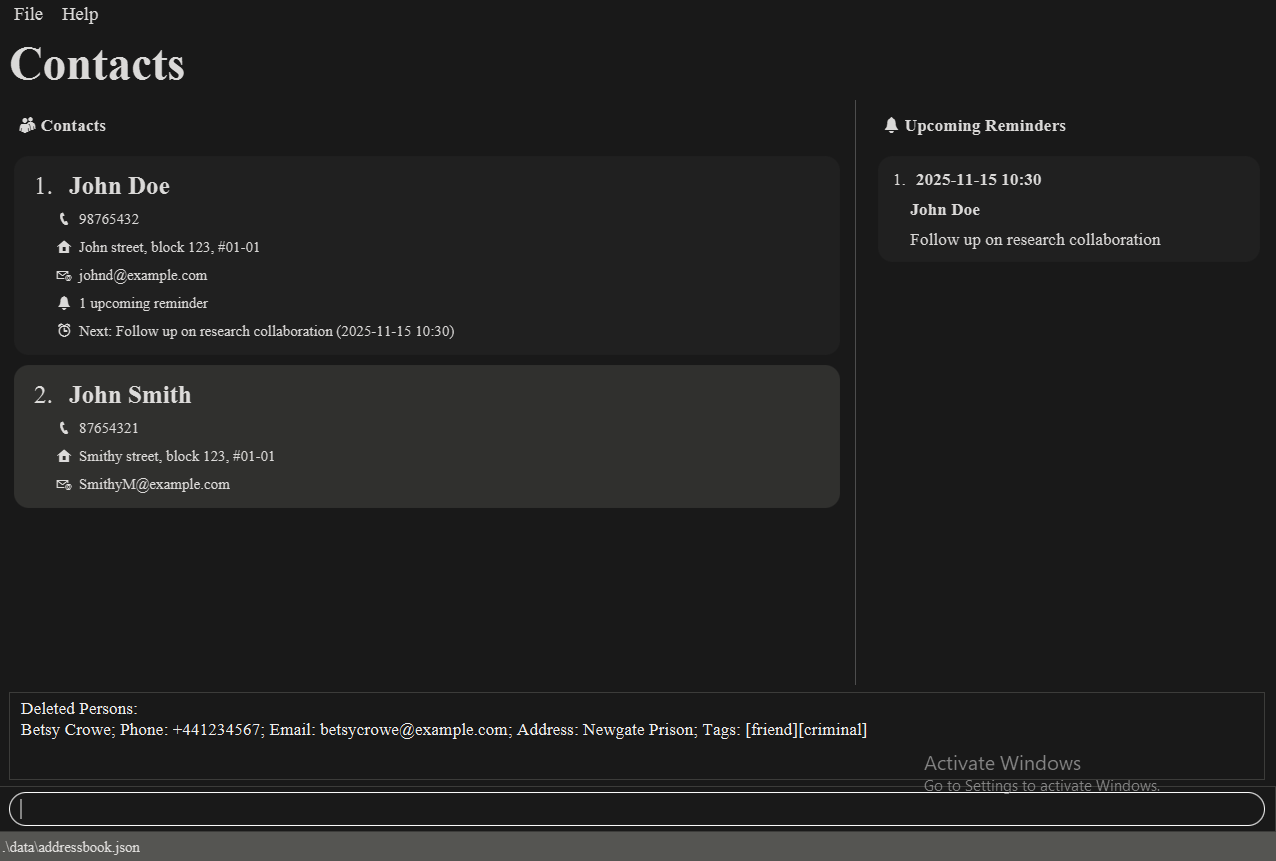Click the house icon beside John street address
This screenshot has height=861, width=1276.
click(64, 247)
